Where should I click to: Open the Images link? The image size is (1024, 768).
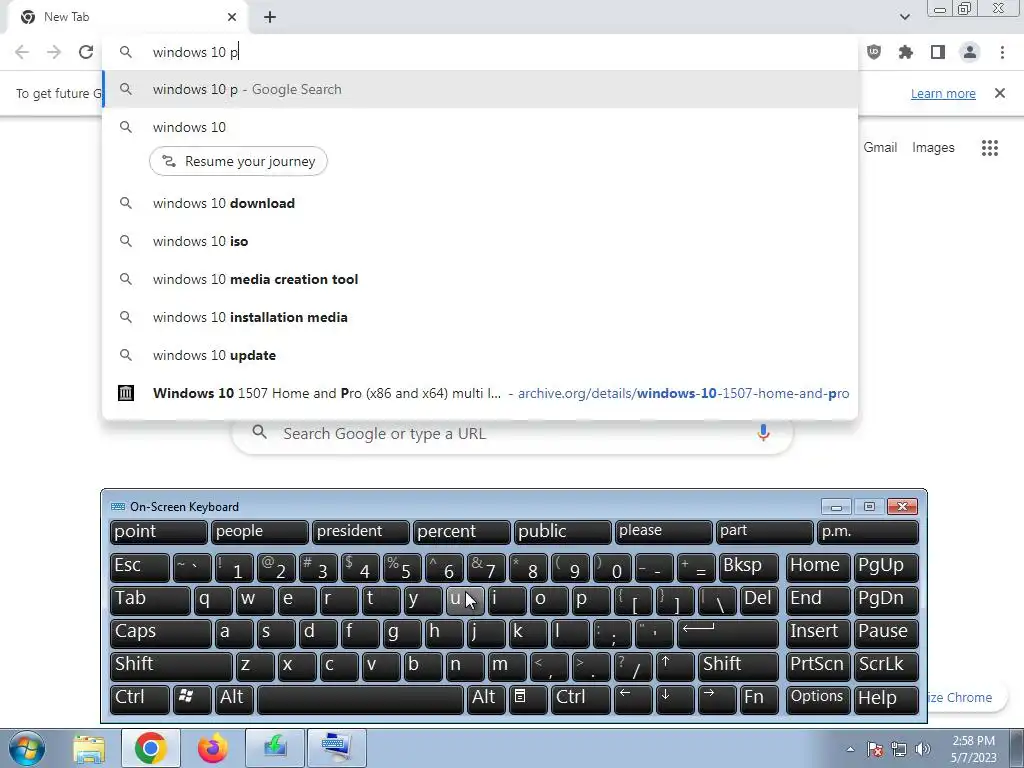(933, 148)
